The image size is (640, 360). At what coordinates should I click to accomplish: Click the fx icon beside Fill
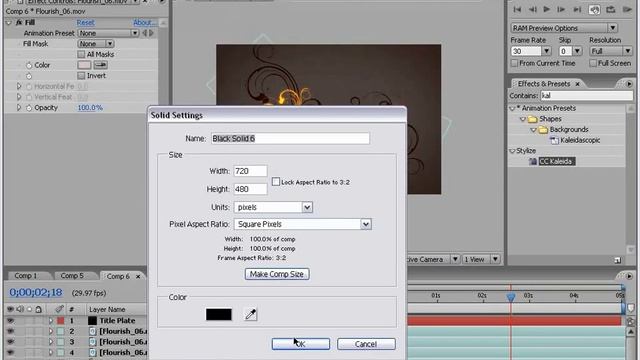coord(19,22)
